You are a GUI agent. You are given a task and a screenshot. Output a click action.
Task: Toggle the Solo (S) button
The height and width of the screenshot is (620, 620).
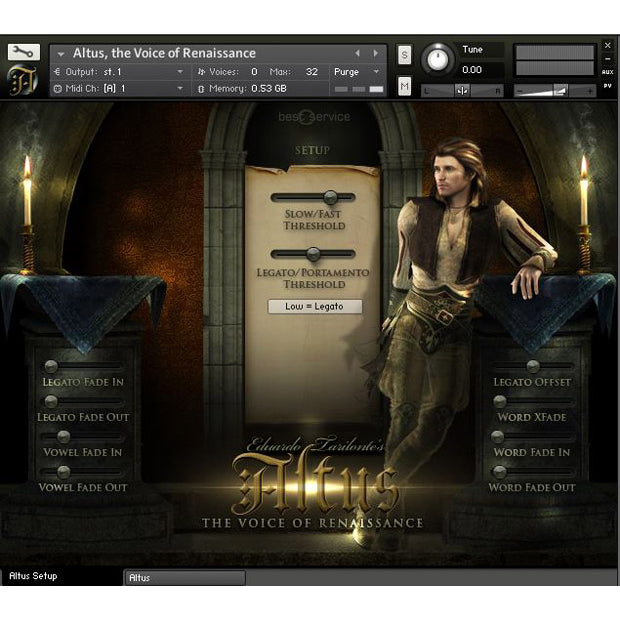pyautogui.click(x=404, y=54)
